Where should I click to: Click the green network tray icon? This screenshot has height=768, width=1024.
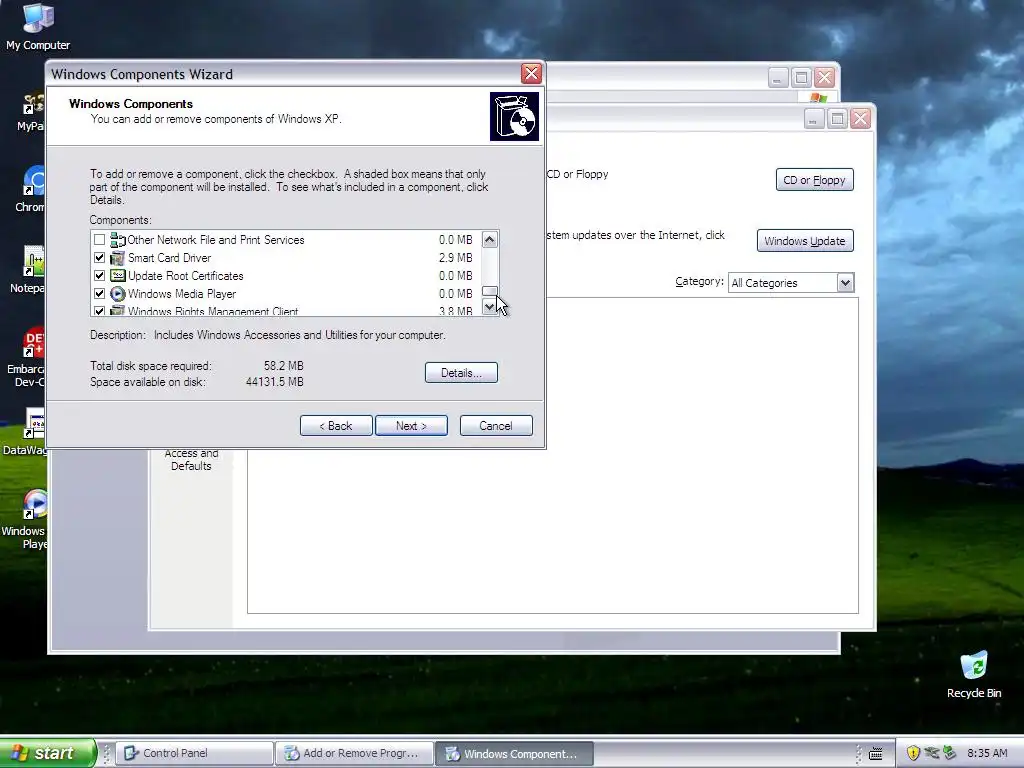point(949,753)
